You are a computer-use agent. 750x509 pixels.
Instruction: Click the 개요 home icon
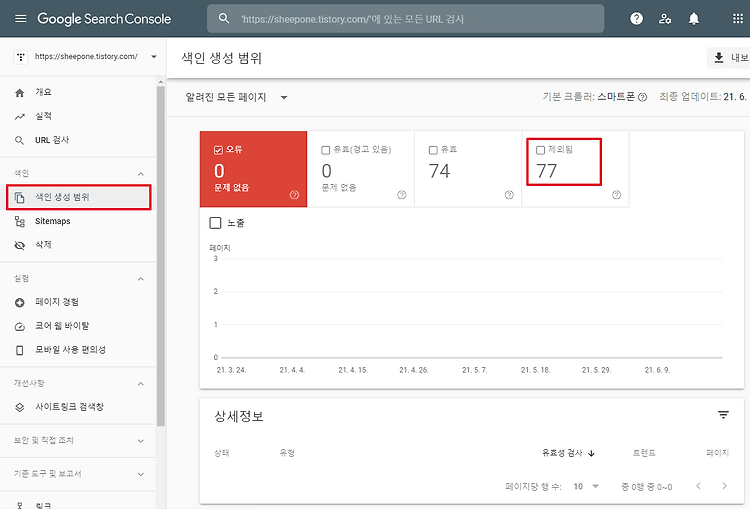click(x=20, y=93)
